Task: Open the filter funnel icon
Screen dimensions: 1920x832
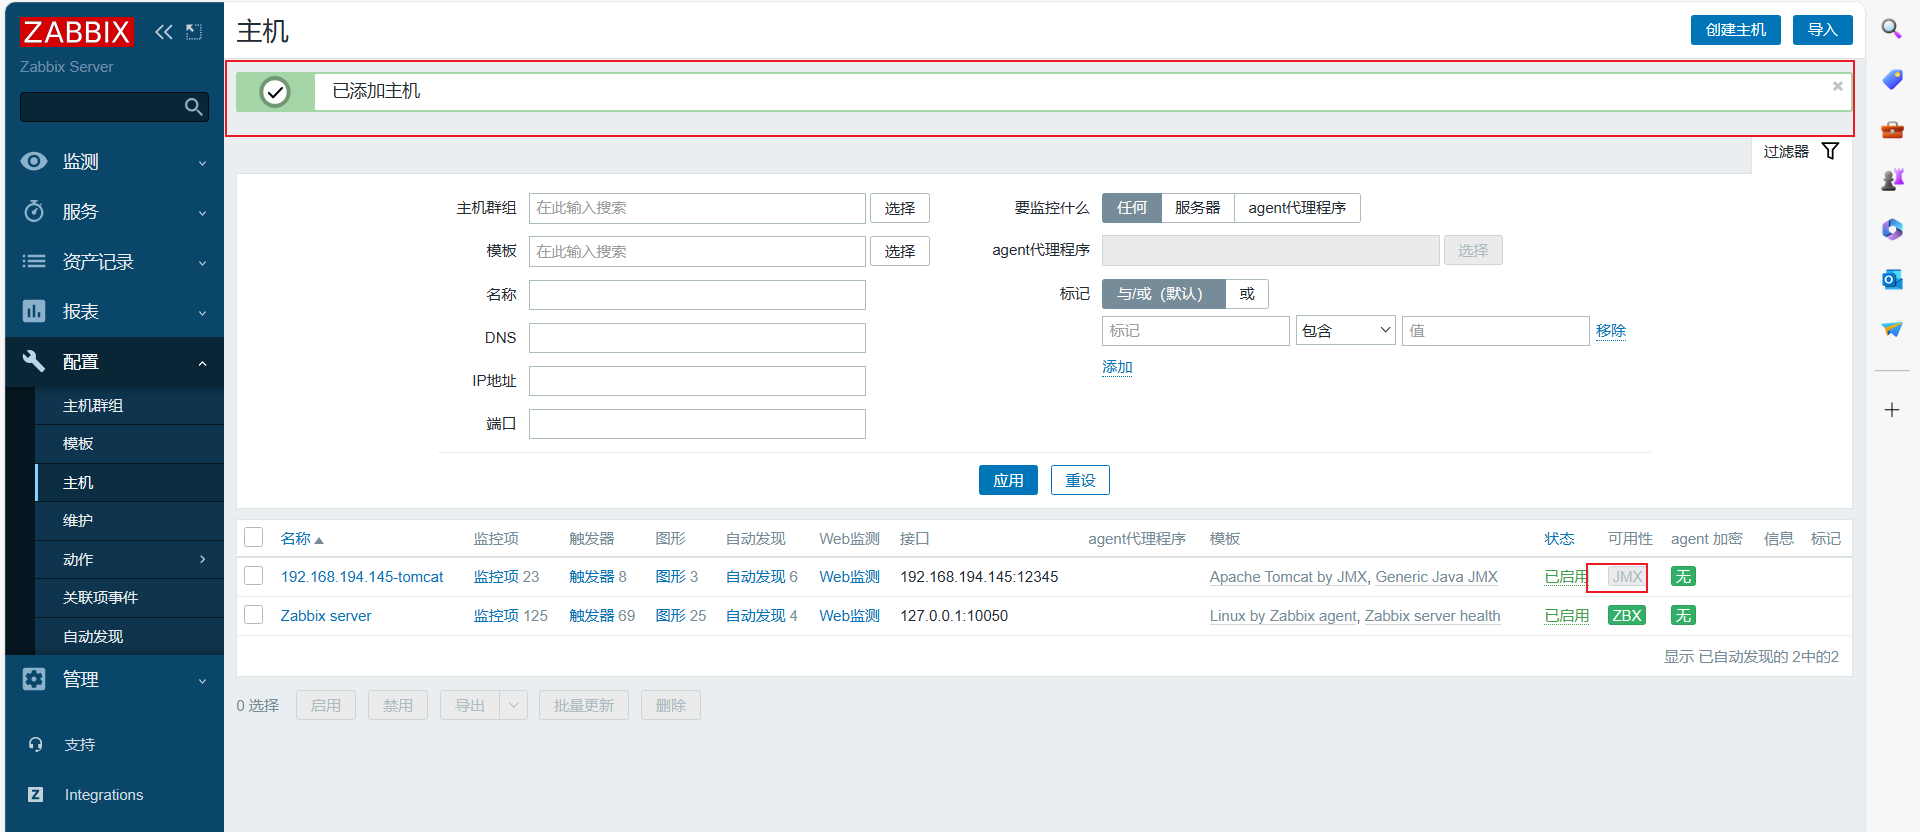Action: (1830, 151)
